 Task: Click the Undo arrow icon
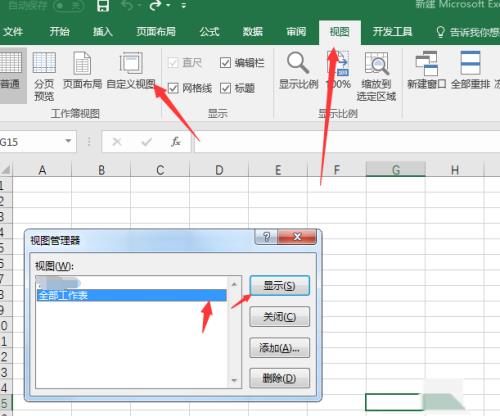[x=128, y=5]
